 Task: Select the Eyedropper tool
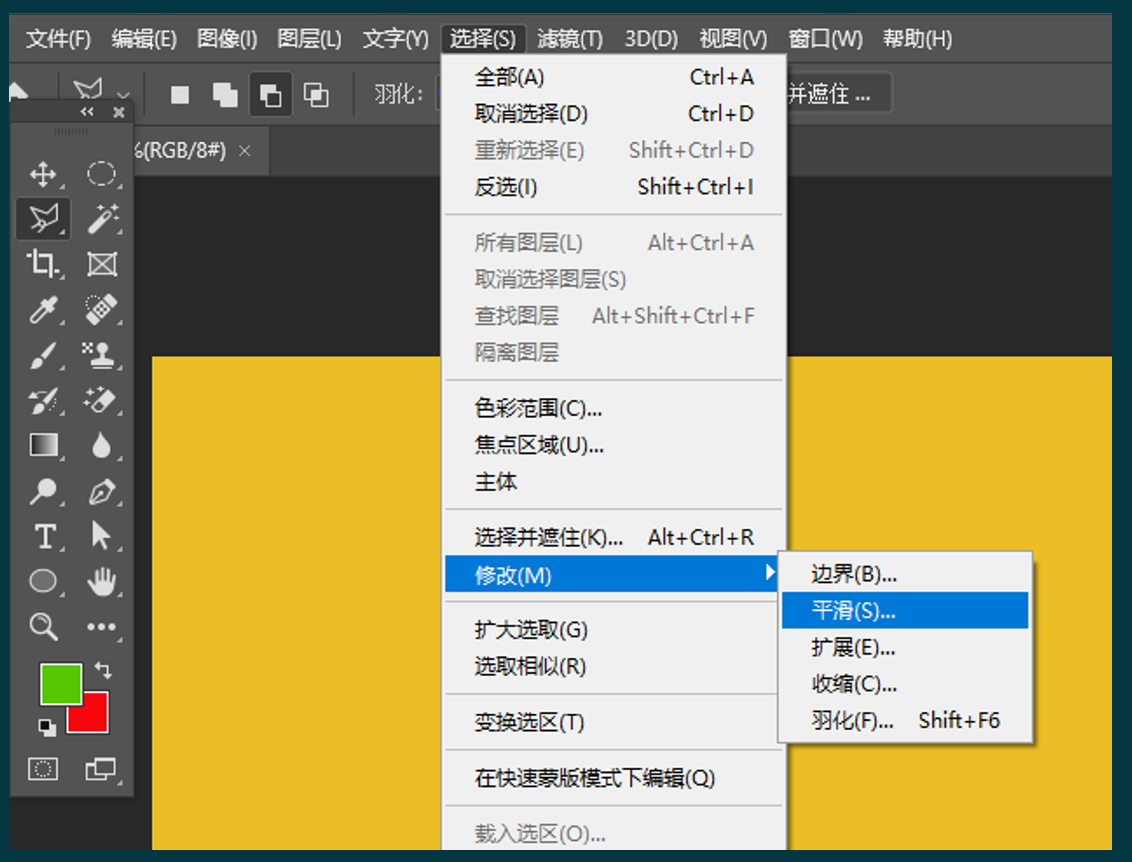tap(42, 309)
